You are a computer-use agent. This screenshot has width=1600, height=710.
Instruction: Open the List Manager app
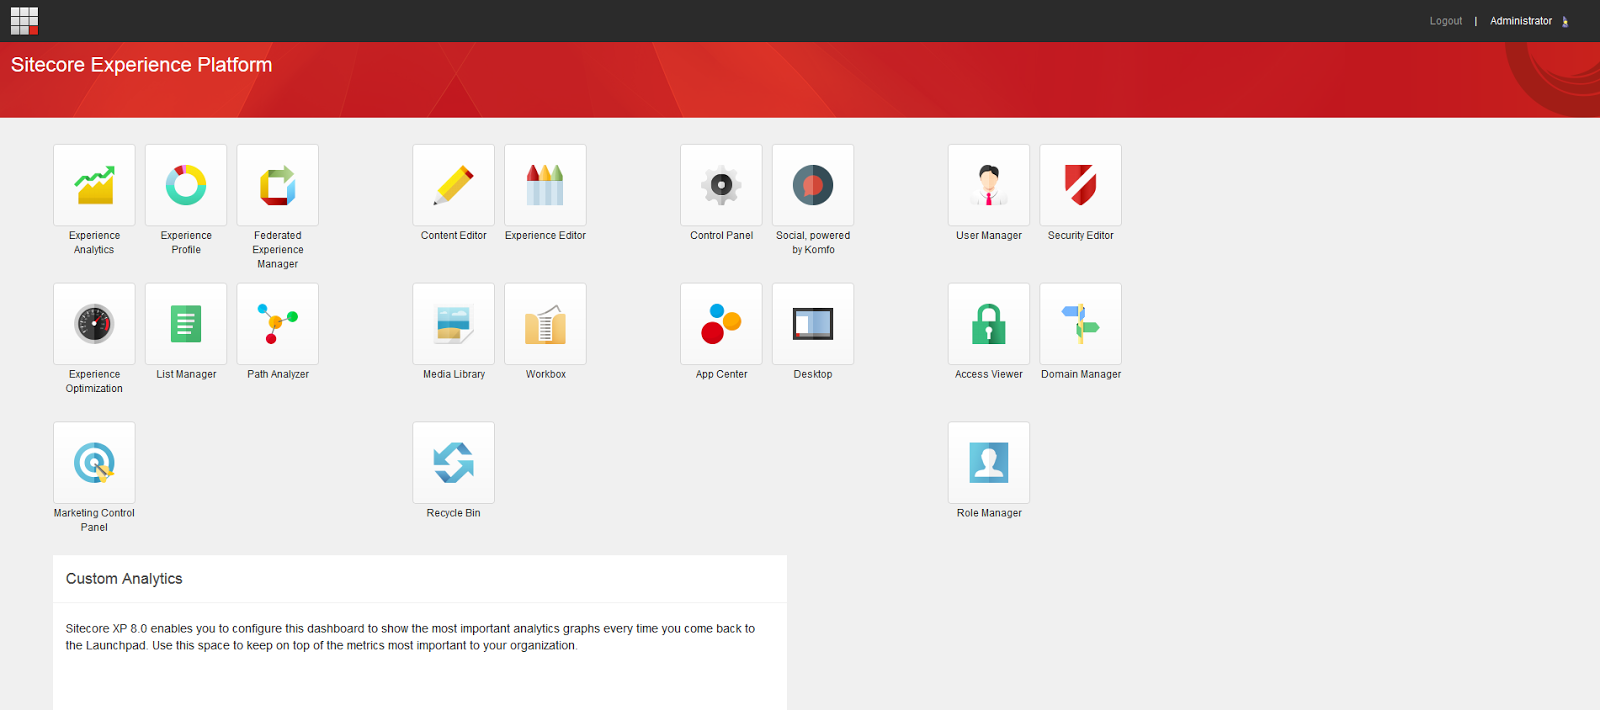click(x=186, y=324)
